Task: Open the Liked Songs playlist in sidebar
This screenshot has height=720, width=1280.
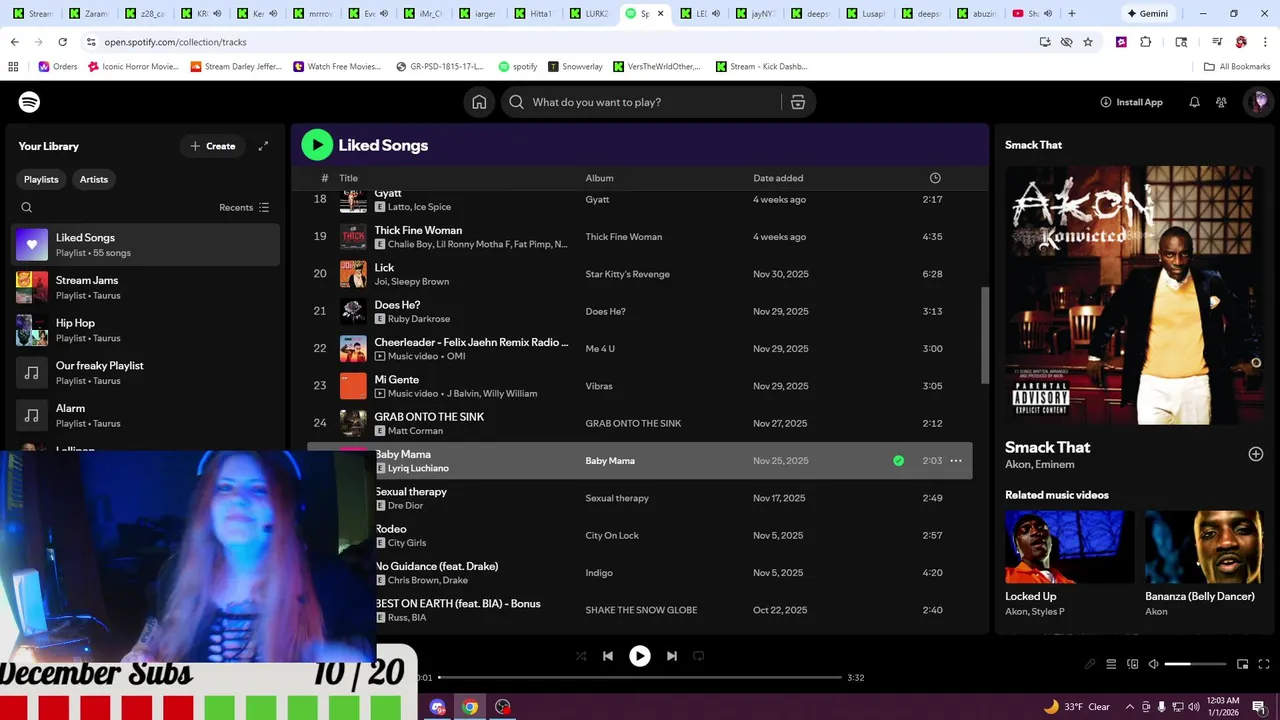Action: [145, 244]
